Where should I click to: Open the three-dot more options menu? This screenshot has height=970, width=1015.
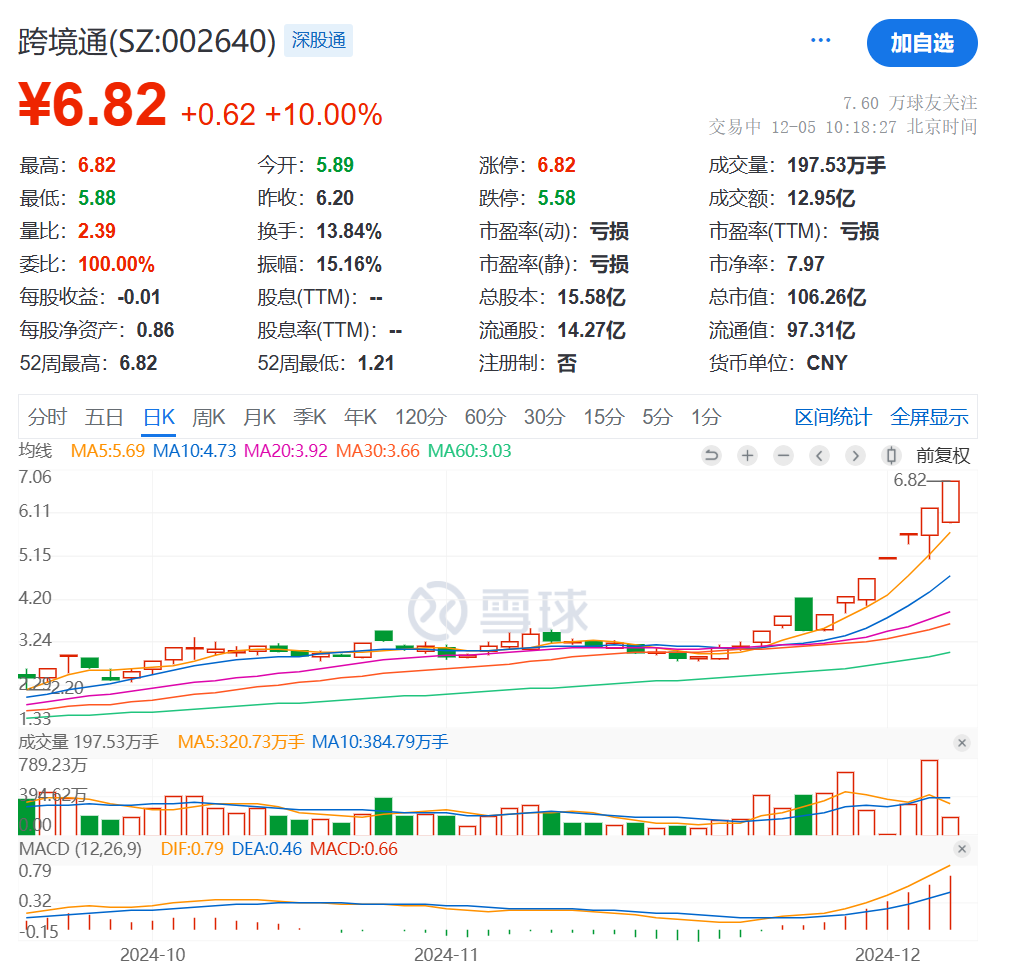(x=821, y=41)
